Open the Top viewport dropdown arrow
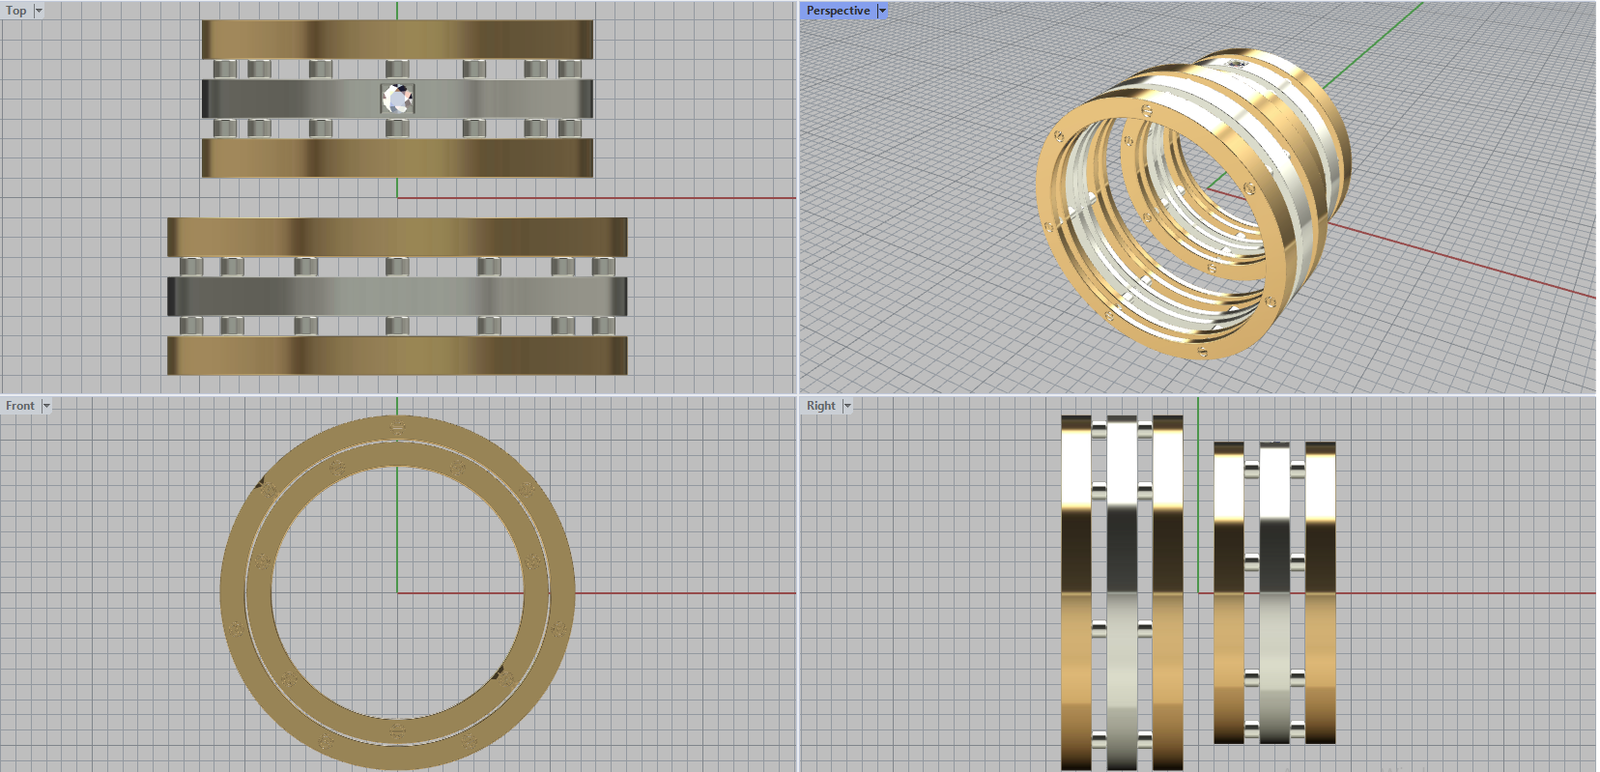 pos(39,11)
